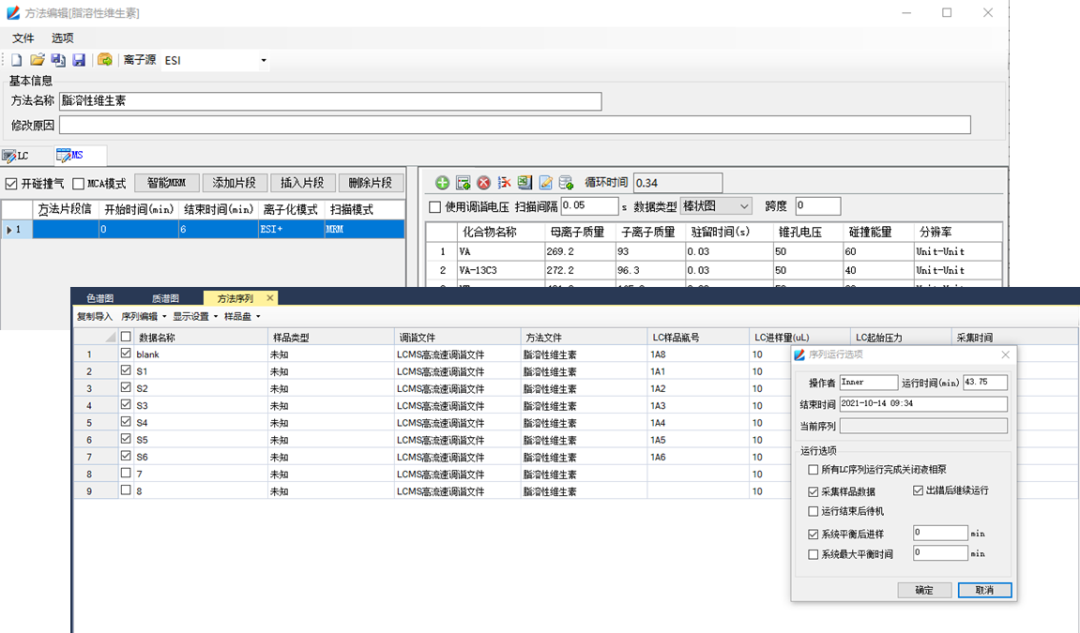The height and width of the screenshot is (633, 1080).
Task: Click the 删除片段 button
Action: click(x=371, y=183)
